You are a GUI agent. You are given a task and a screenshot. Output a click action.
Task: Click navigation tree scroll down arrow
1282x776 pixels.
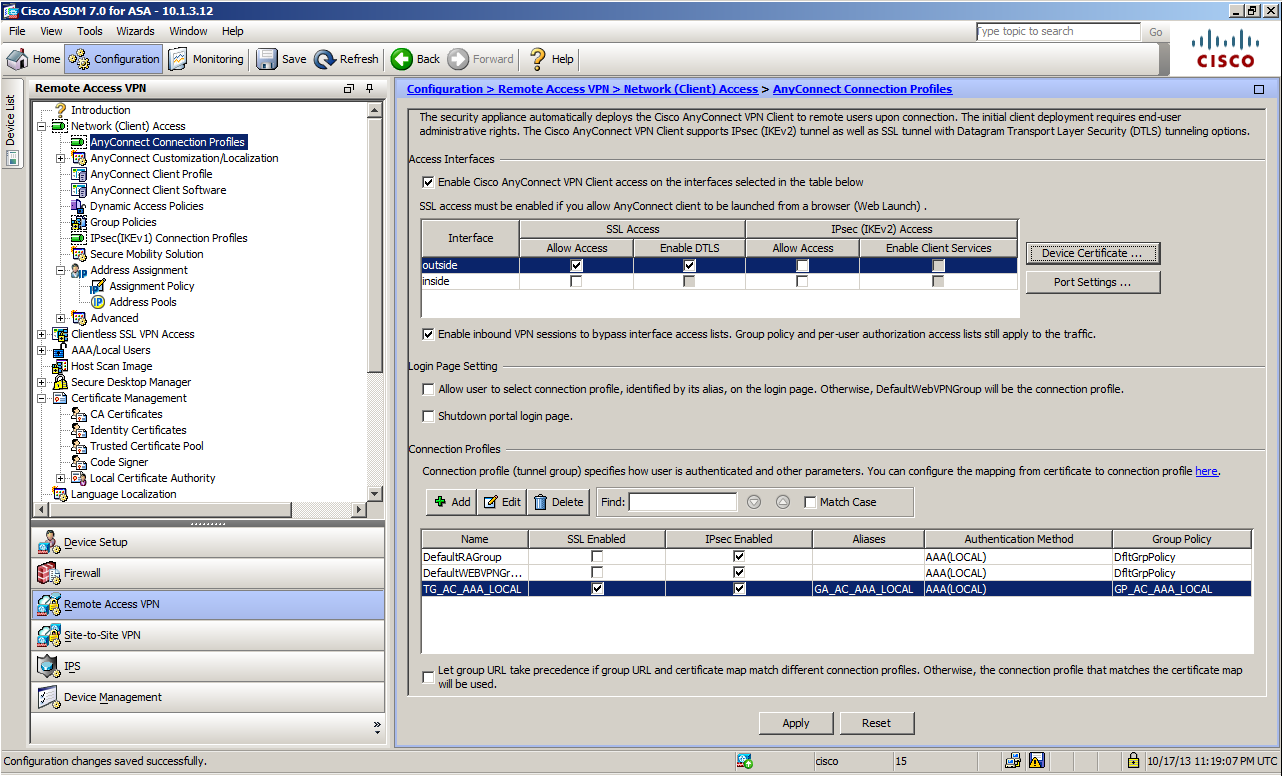coord(375,494)
